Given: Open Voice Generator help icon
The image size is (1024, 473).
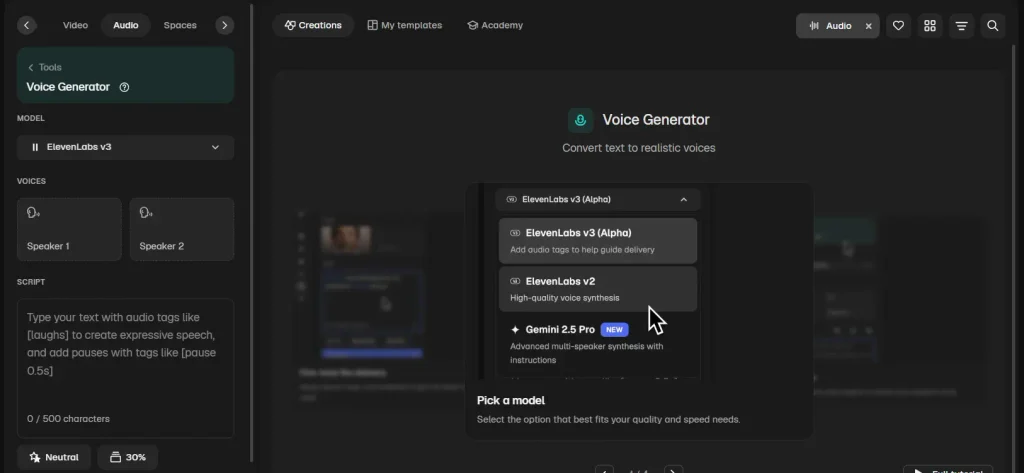Looking at the screenshot, I should coord(124,88).
